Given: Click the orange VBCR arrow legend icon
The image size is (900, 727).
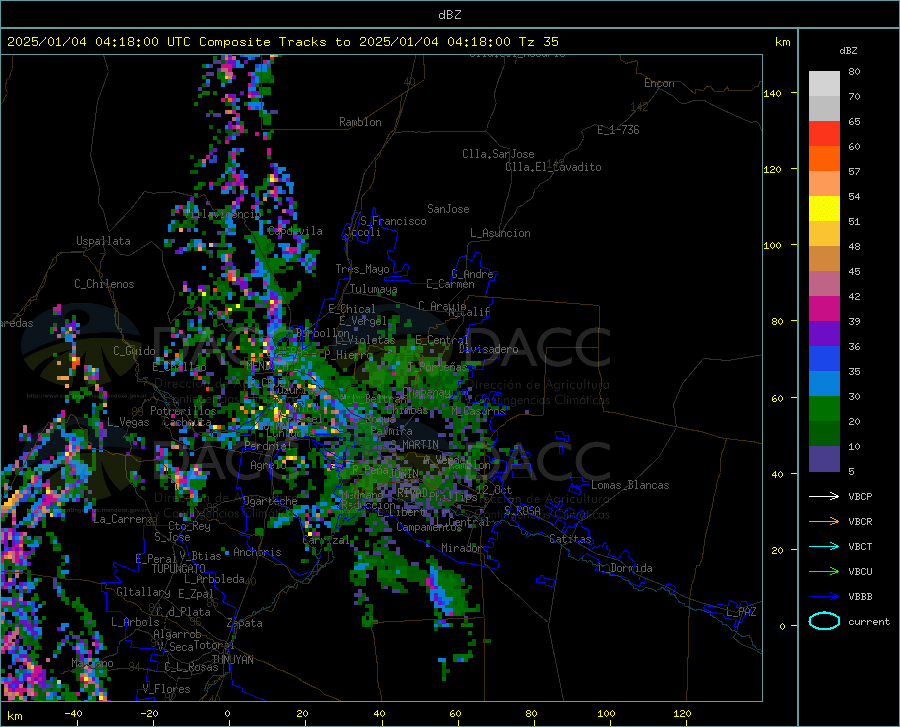Looking at the screenshot, I should click(x=824, y=522).
